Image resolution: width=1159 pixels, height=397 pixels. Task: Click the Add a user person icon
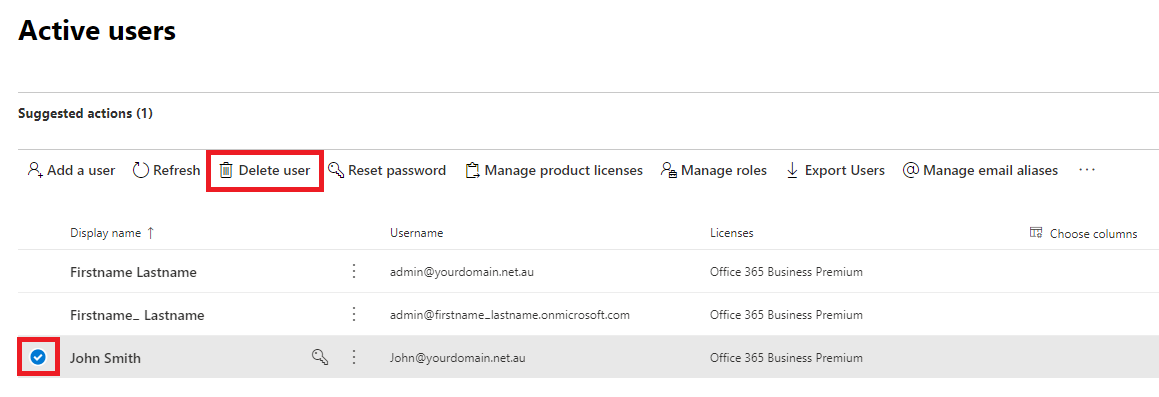click(x=35, y=170)
